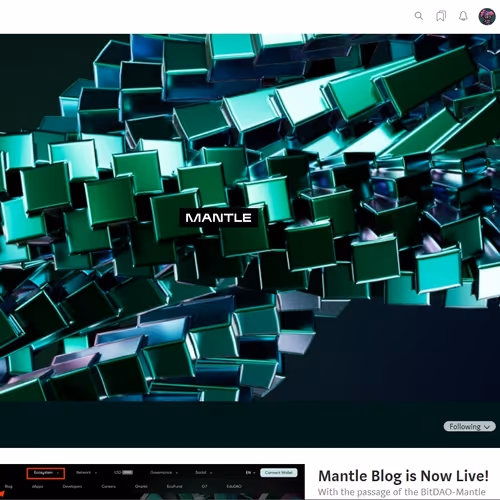The image size is (500, 500).
Task: Click Developers item in the preview image
Action: pos(72,487)
